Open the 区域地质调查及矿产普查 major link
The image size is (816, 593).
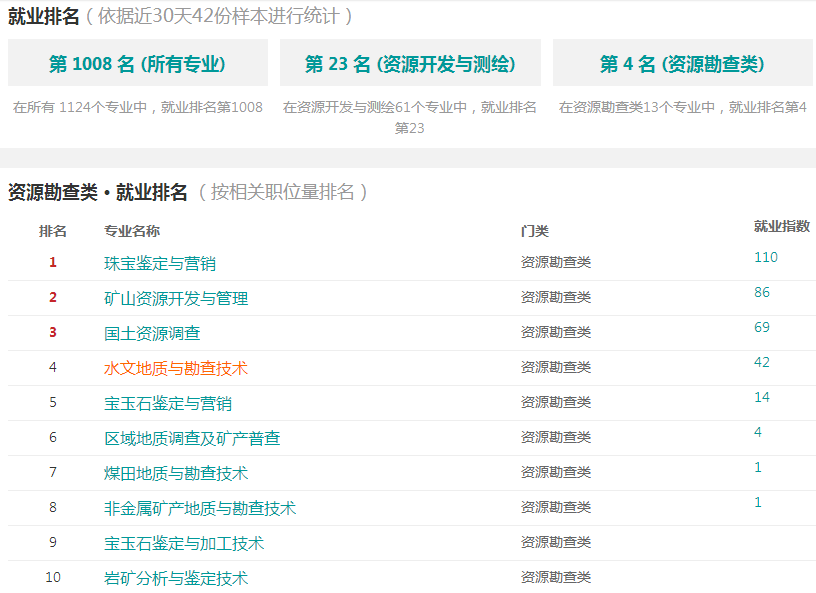coord(192,438)
